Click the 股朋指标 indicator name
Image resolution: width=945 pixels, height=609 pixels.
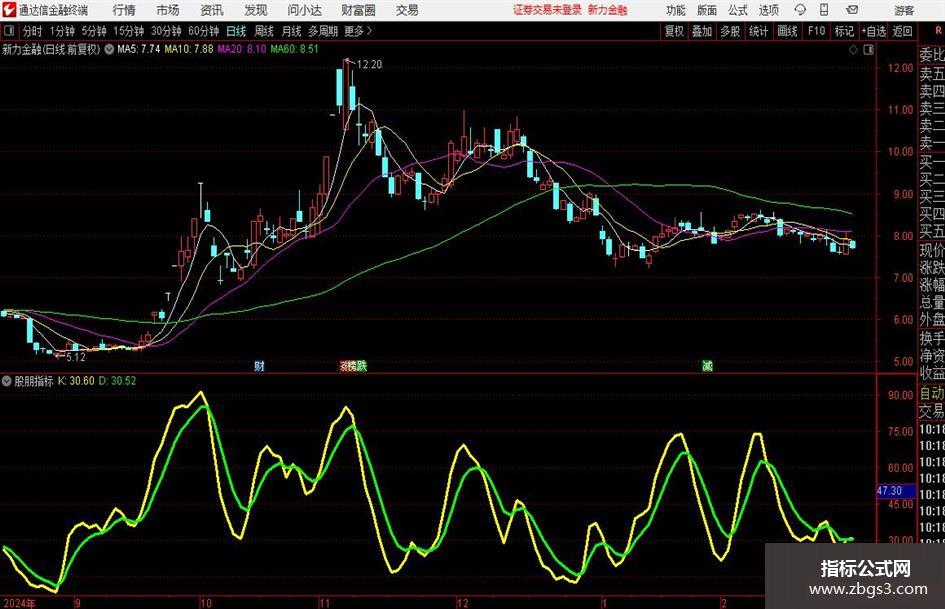(34, 381)
